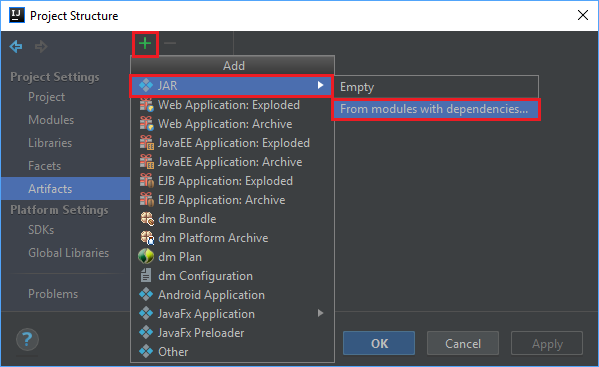Click the Cancel button

[x=463, y=343]
